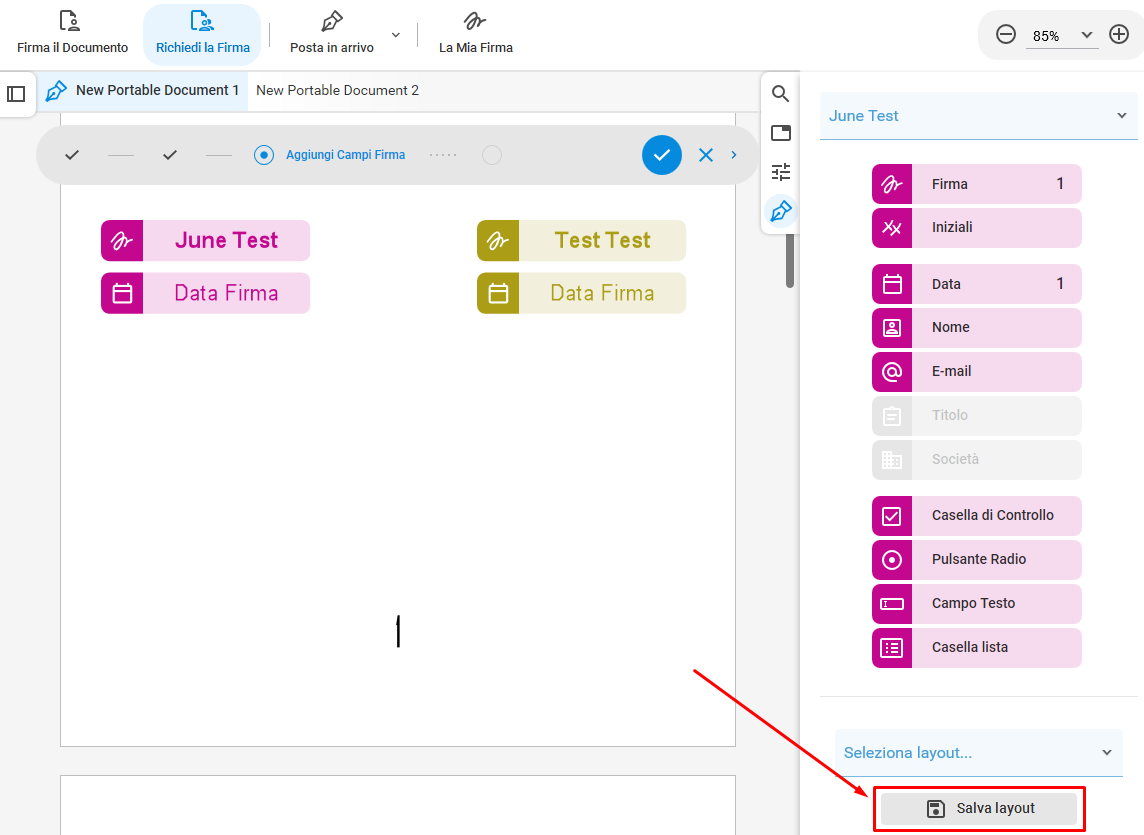Click Nome person icon in panel
The height and width of the screenshot is (835, 1144).
coord(892,327)
